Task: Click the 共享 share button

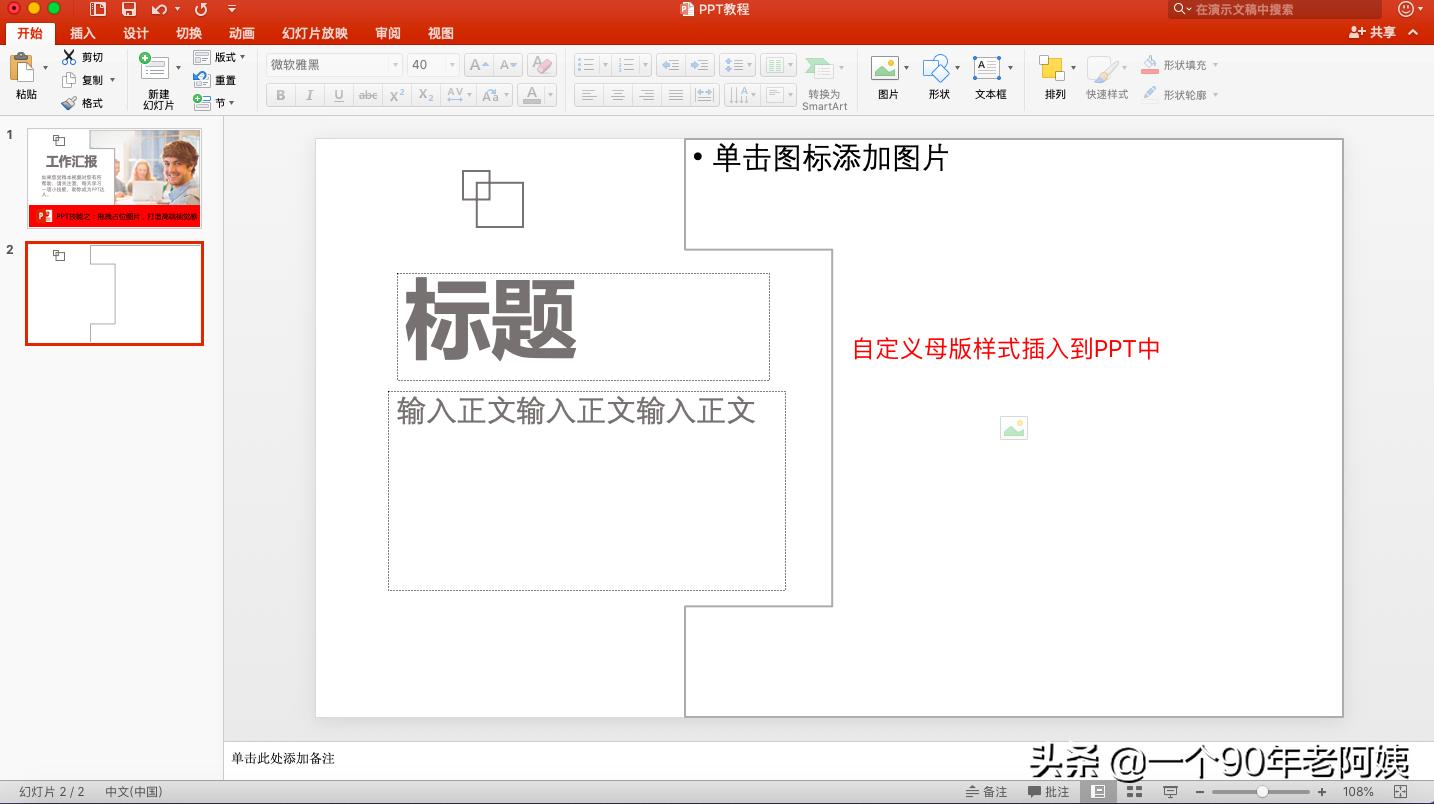Action: [1372, 32]
